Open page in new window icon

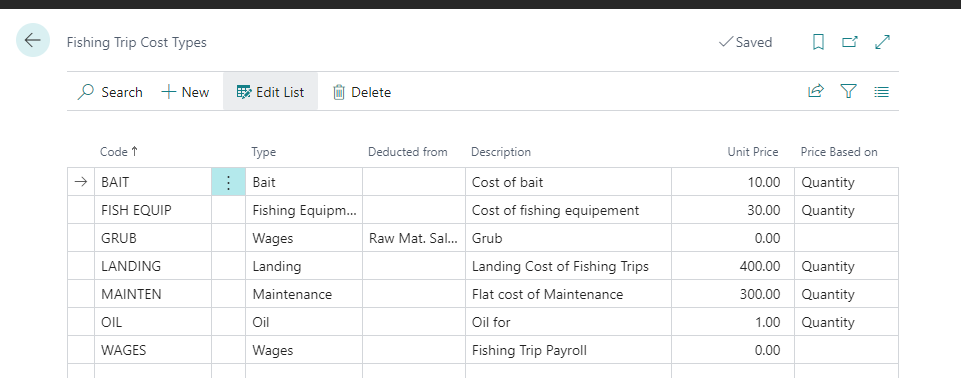pyautogui.click(x=849, y=42)
